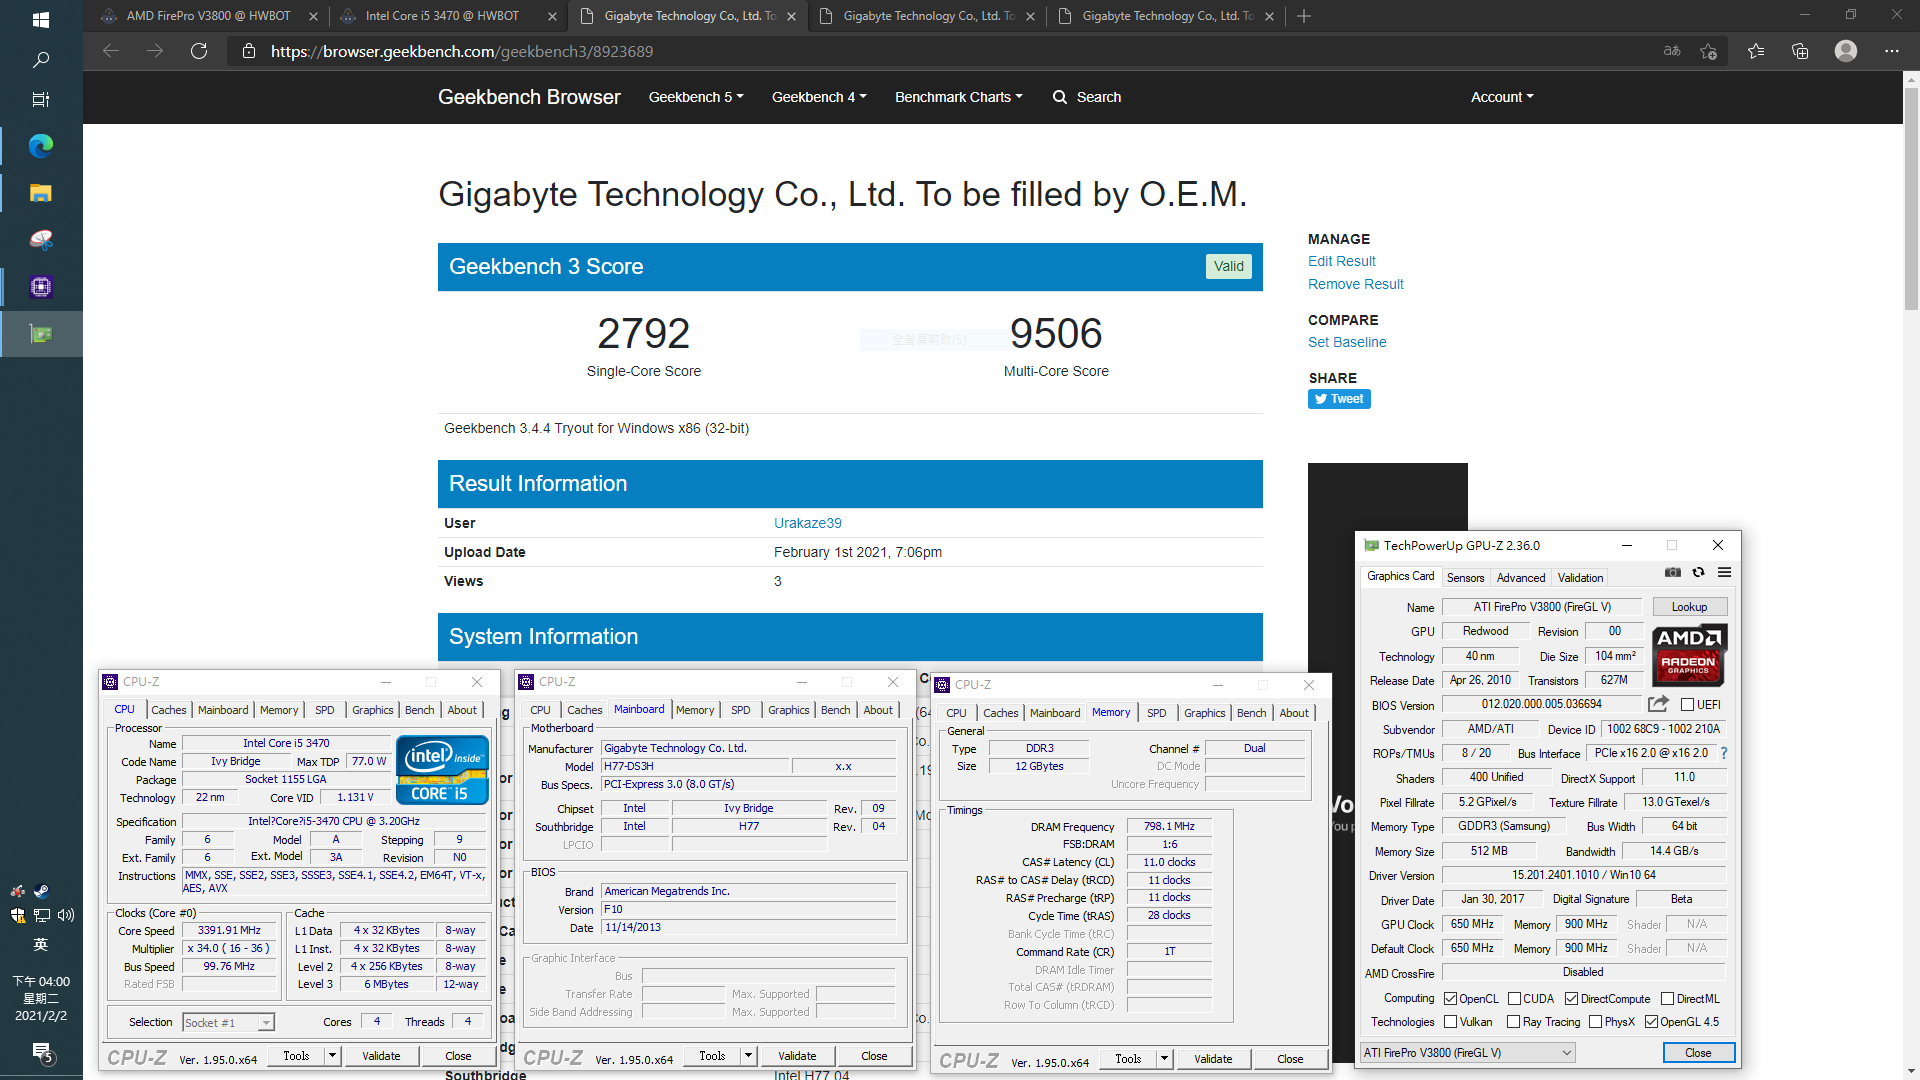Toggle the OpenGL 4.5 checkbox
The image size is (1920, 1080).
1652,1022
